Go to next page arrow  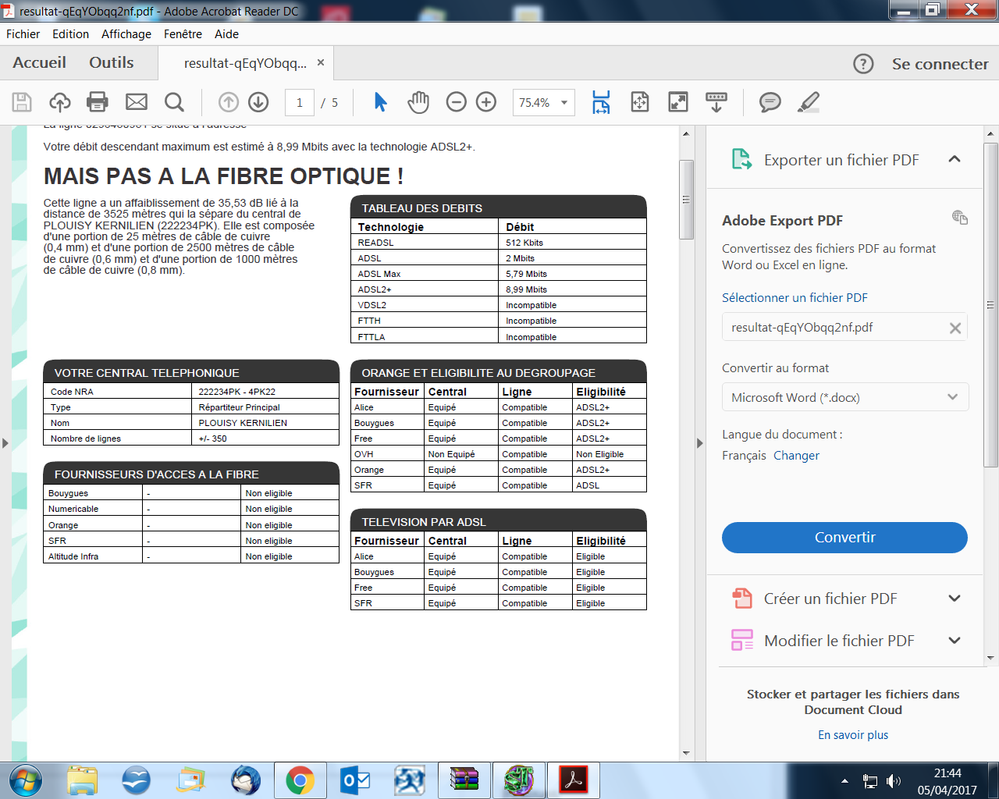pos(258,102)
